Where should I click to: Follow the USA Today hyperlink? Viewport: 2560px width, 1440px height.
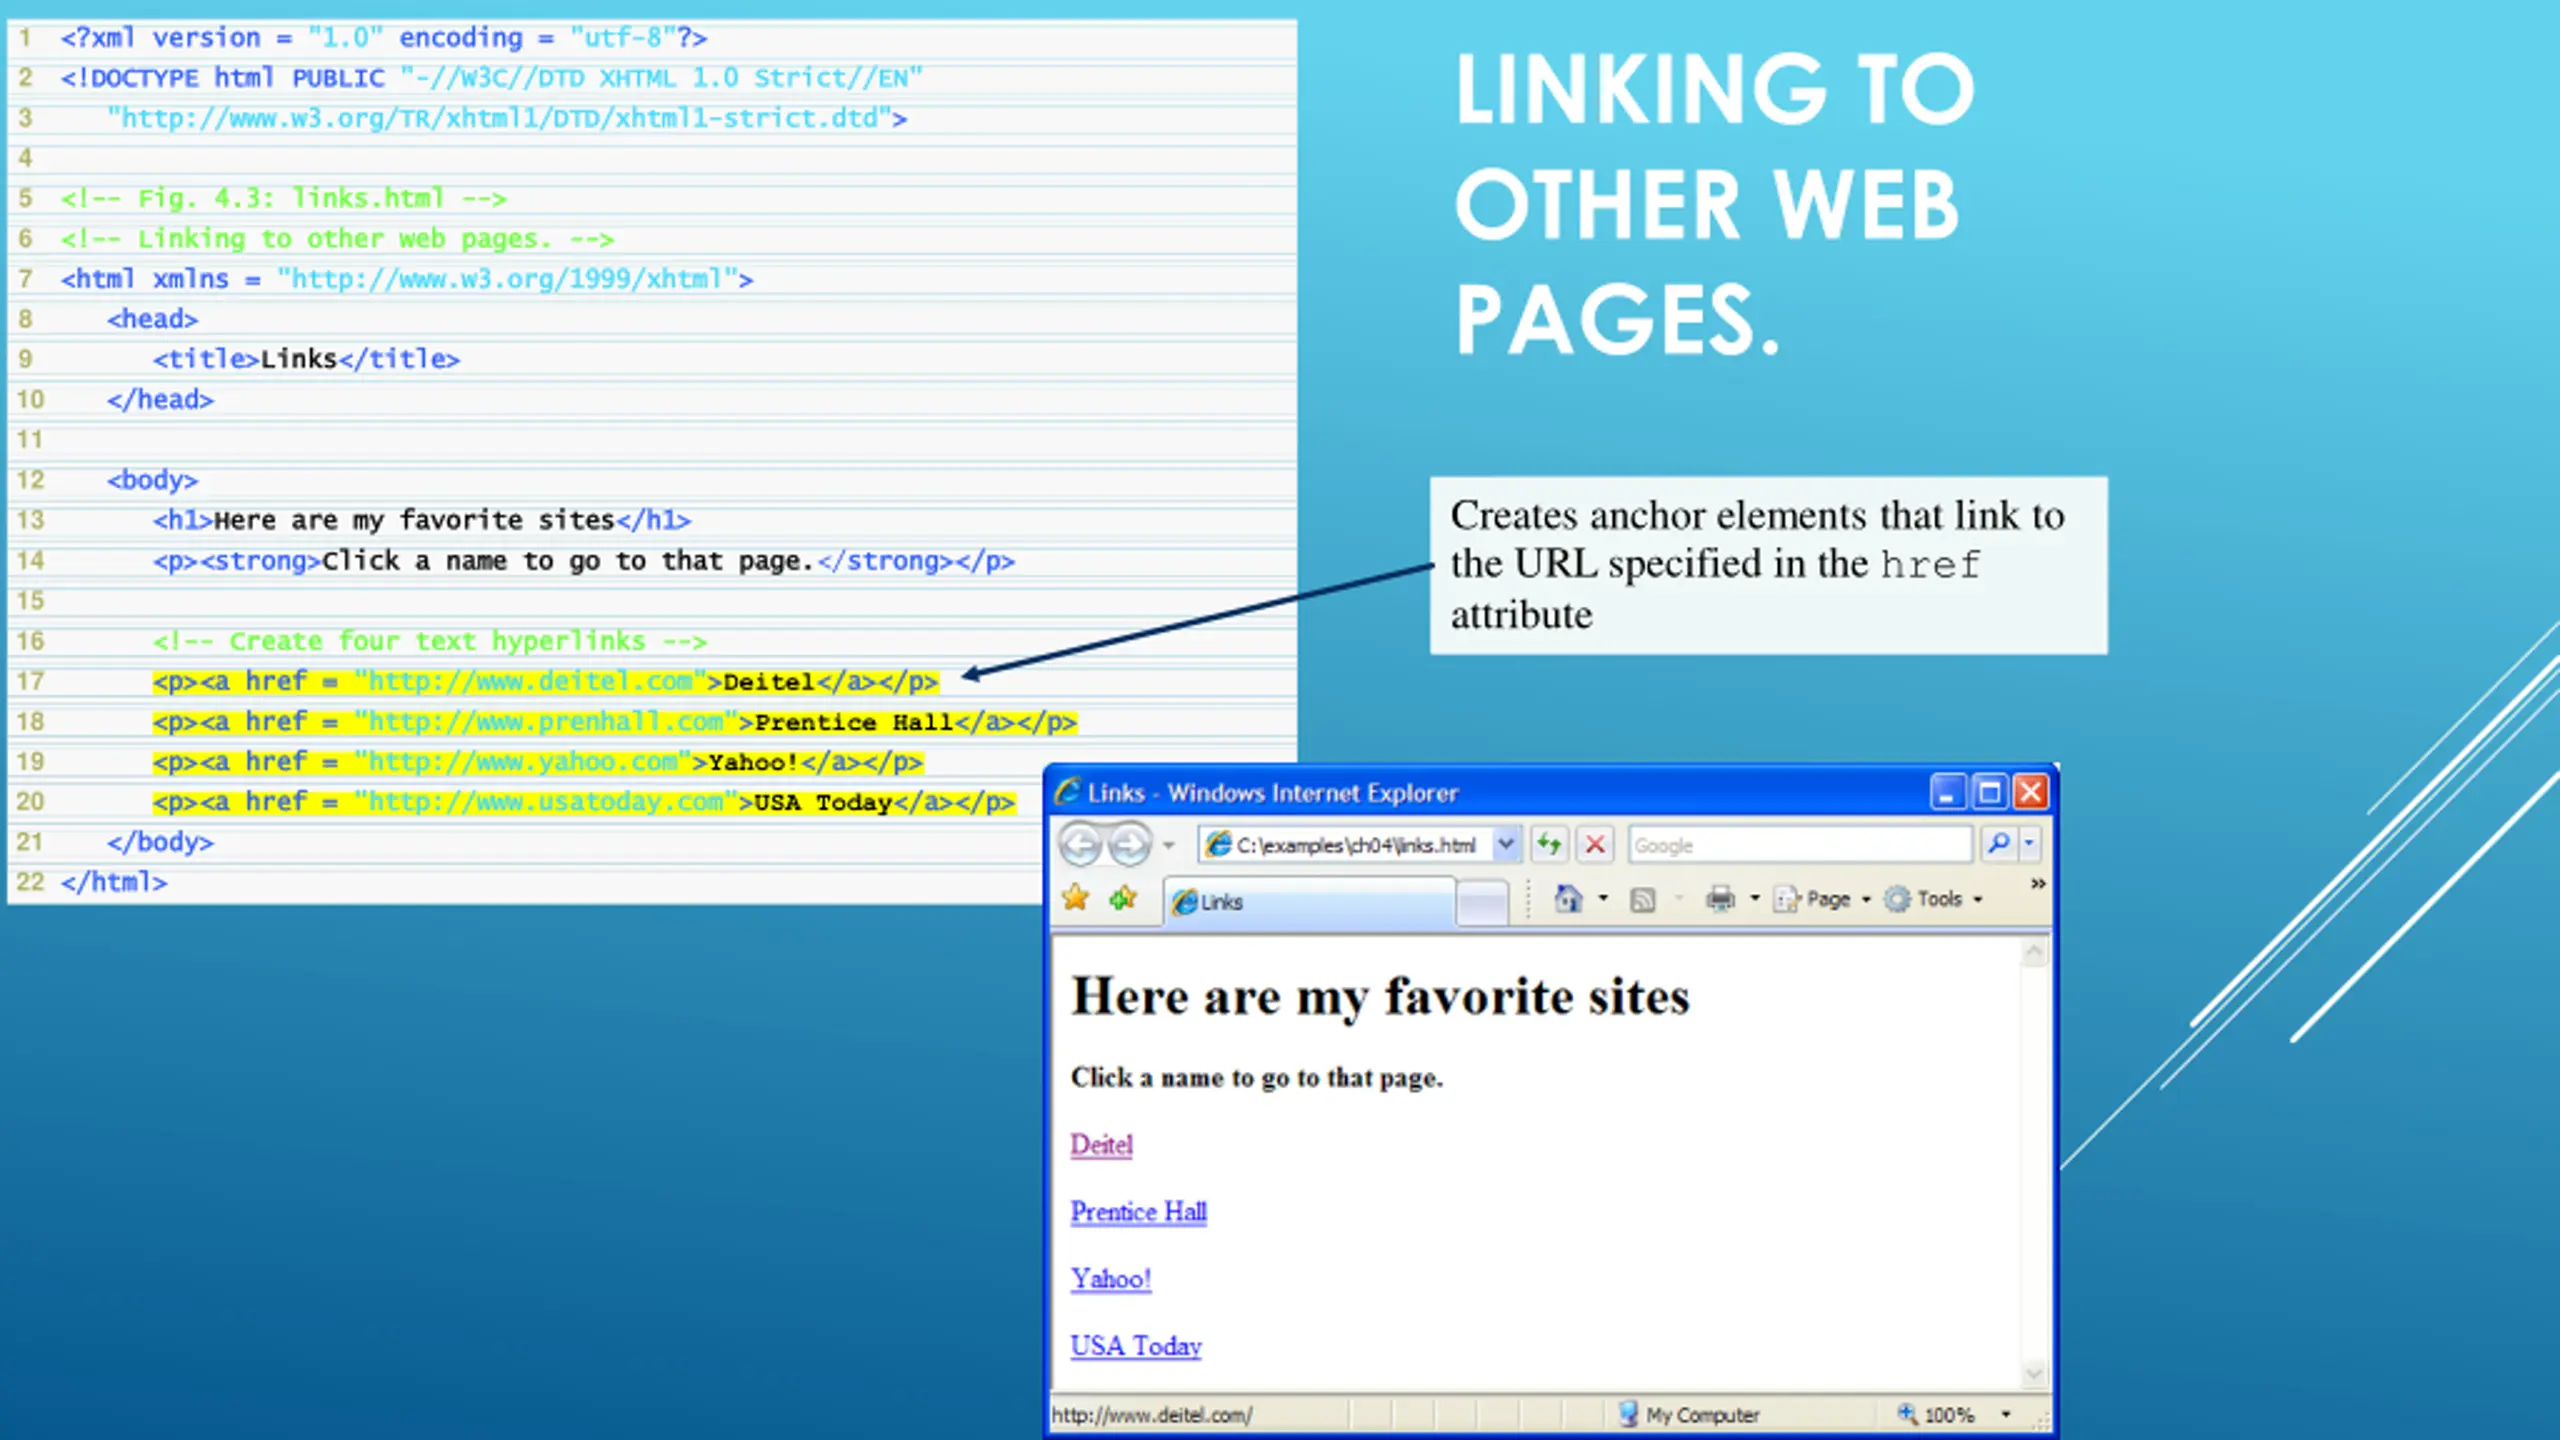[1135, 1346]
